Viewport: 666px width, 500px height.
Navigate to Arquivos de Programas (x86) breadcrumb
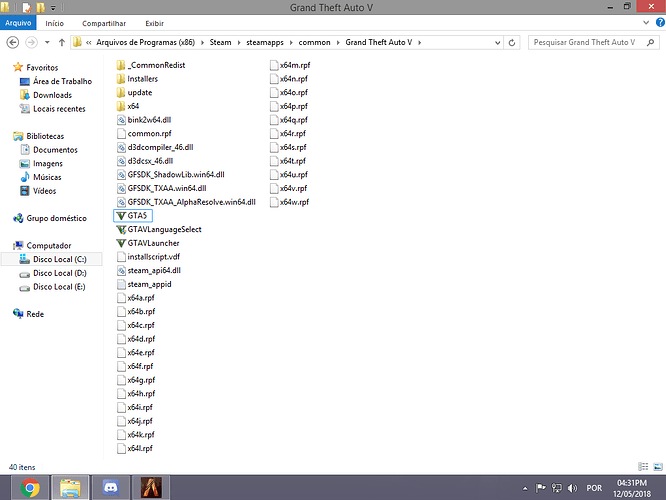point(146,42)
